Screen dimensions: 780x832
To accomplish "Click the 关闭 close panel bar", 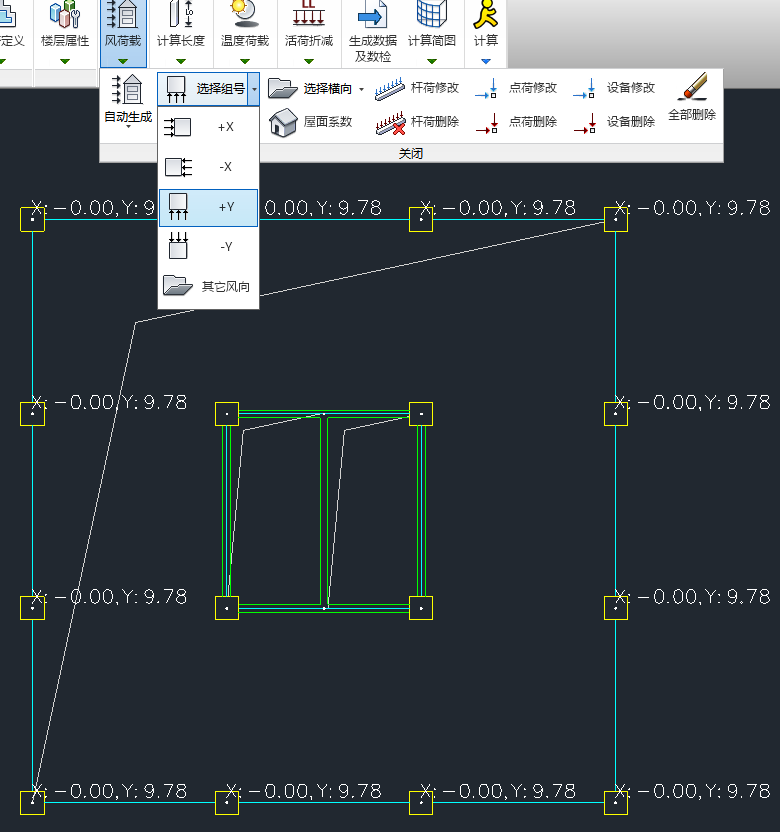I will [x=411, y=153].
